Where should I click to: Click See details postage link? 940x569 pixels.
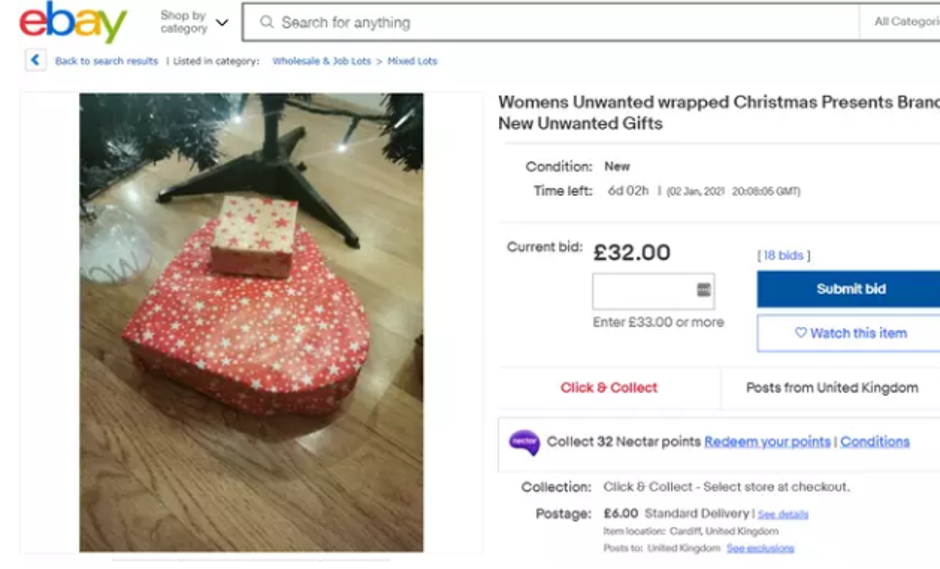click(x=783, y=514)
